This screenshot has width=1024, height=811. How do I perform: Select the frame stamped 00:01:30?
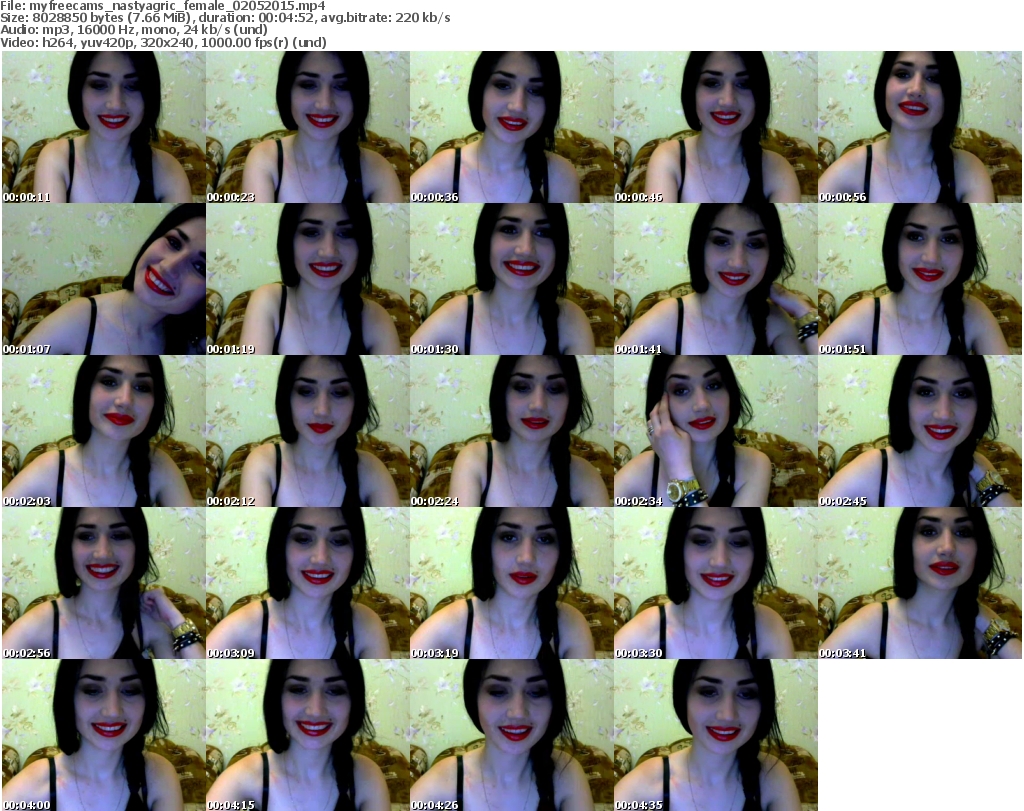pos(511,279)
